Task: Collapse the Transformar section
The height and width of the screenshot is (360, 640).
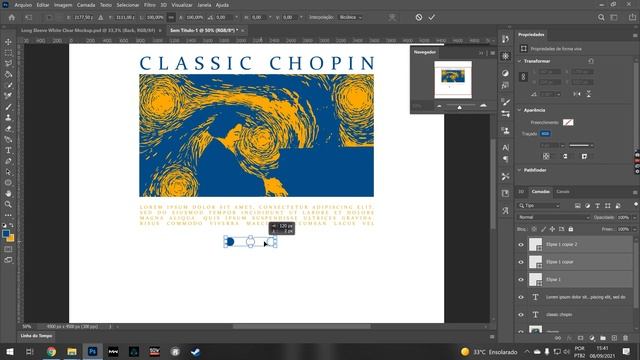Action: pyautogui.click(x=519, y=61)
